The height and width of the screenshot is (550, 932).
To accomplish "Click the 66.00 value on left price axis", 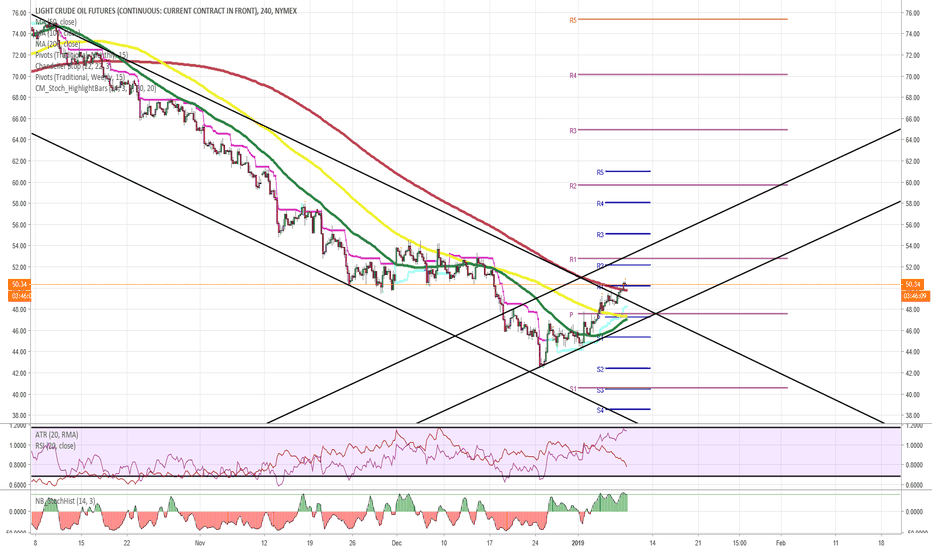I will coord(19,119).
